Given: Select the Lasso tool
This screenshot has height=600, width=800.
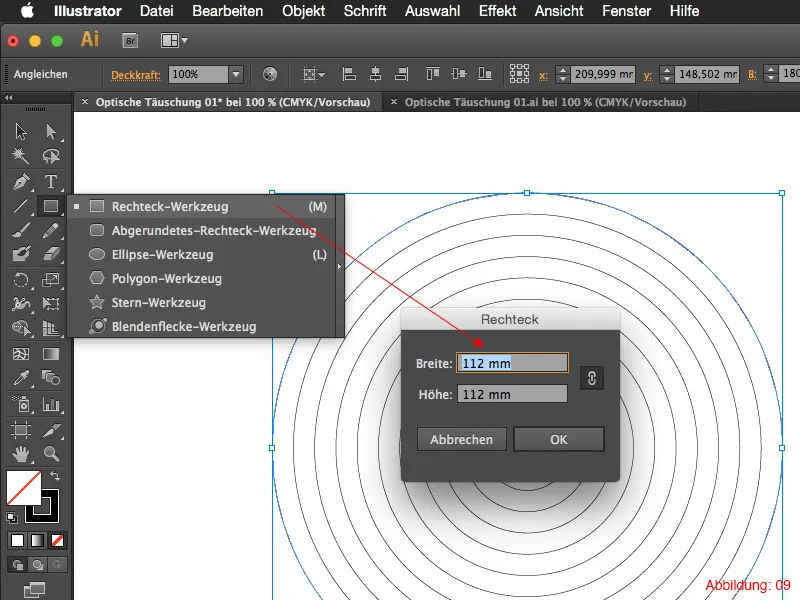Looking at the screenshot, I should tap(51, 156).
